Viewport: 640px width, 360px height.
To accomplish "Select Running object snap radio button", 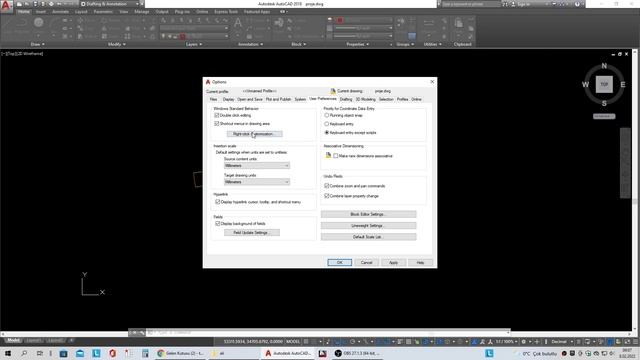I will pyautogui.click(x=327, y=116).
